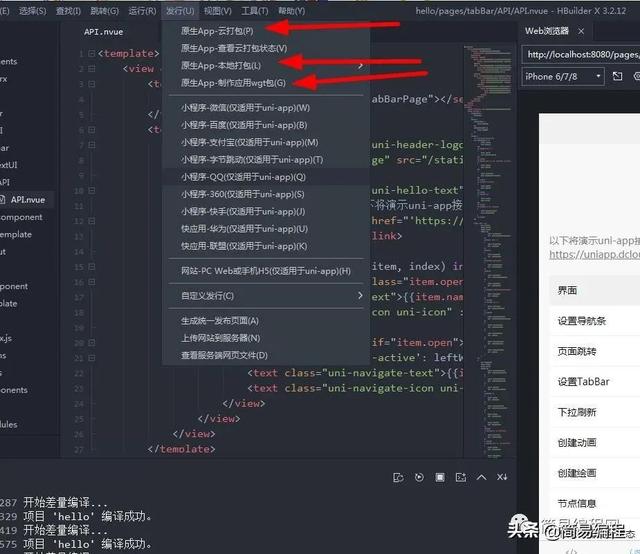640x554 pixels.
Task: Click the 发行(U) menu in menu bar
Action: click(x=180, y=11)
